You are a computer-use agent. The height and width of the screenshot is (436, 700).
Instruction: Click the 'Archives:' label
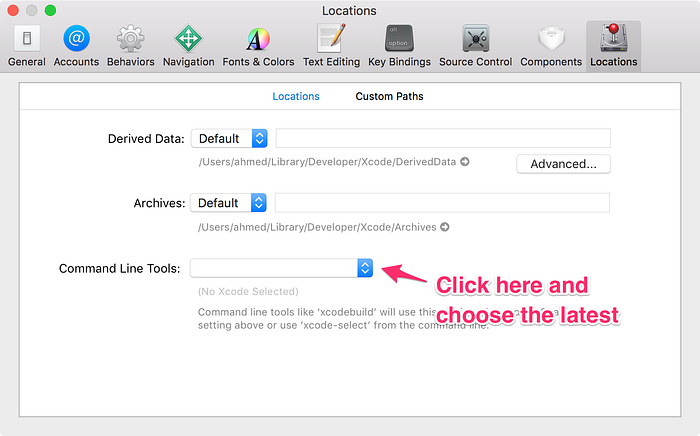pos(159,203)
